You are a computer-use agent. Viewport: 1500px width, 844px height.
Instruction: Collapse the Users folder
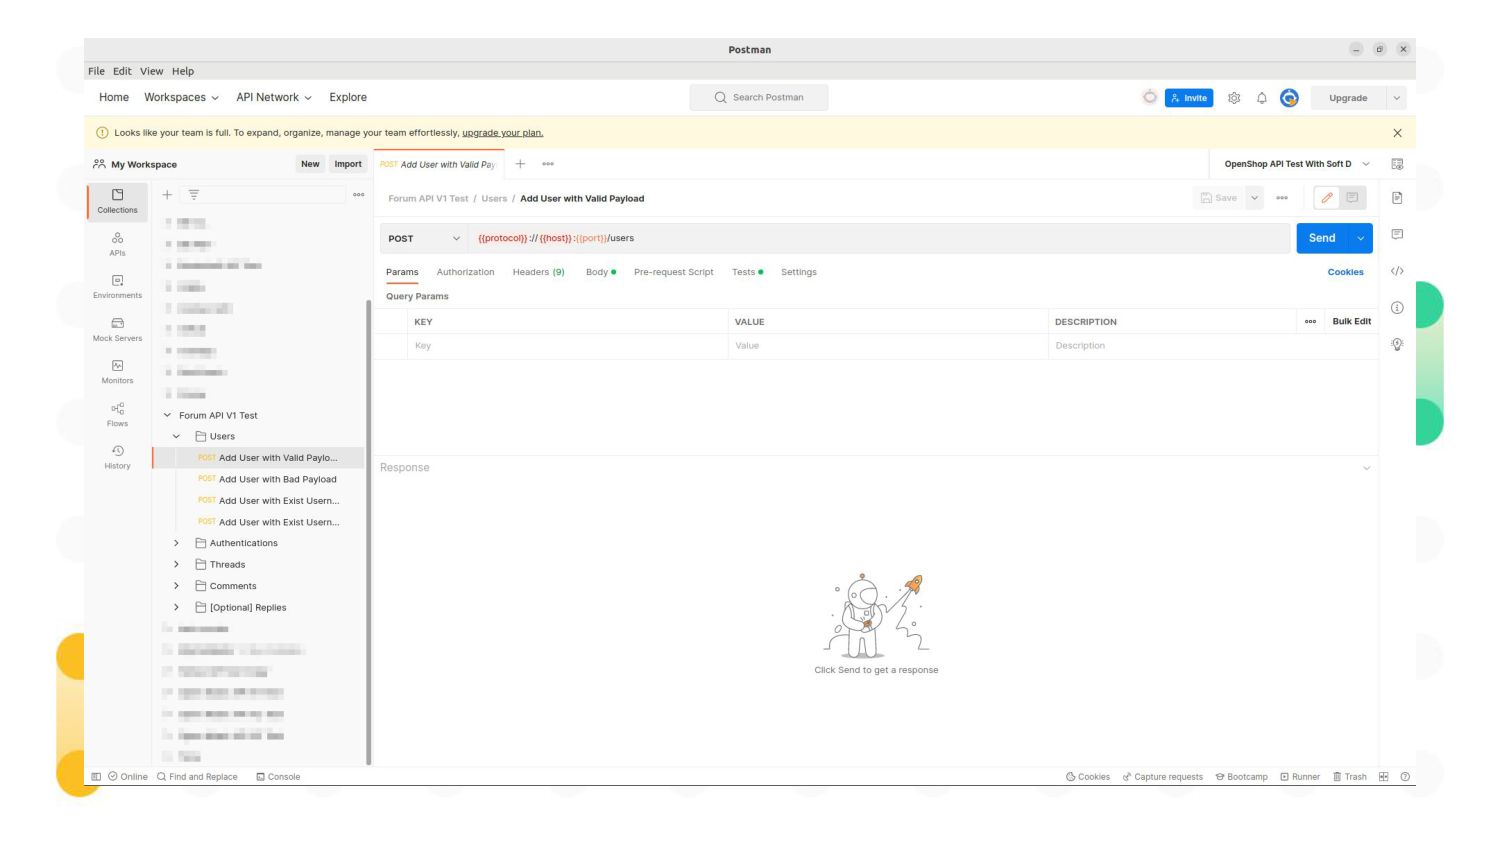[176, 437]
